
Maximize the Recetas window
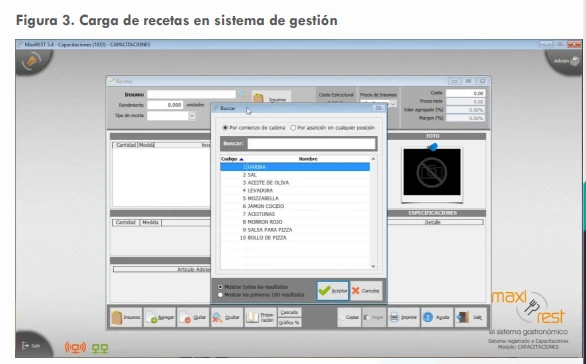468,81
